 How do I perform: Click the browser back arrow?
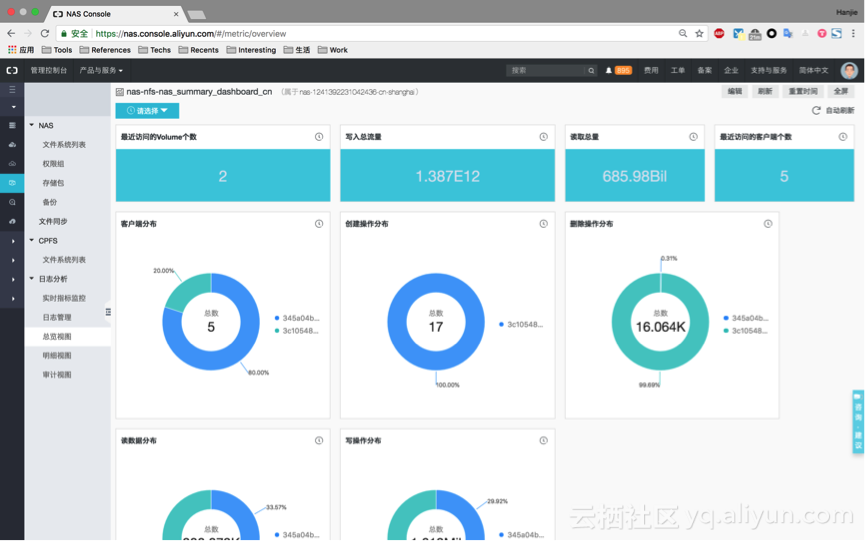tap(11, 34)
